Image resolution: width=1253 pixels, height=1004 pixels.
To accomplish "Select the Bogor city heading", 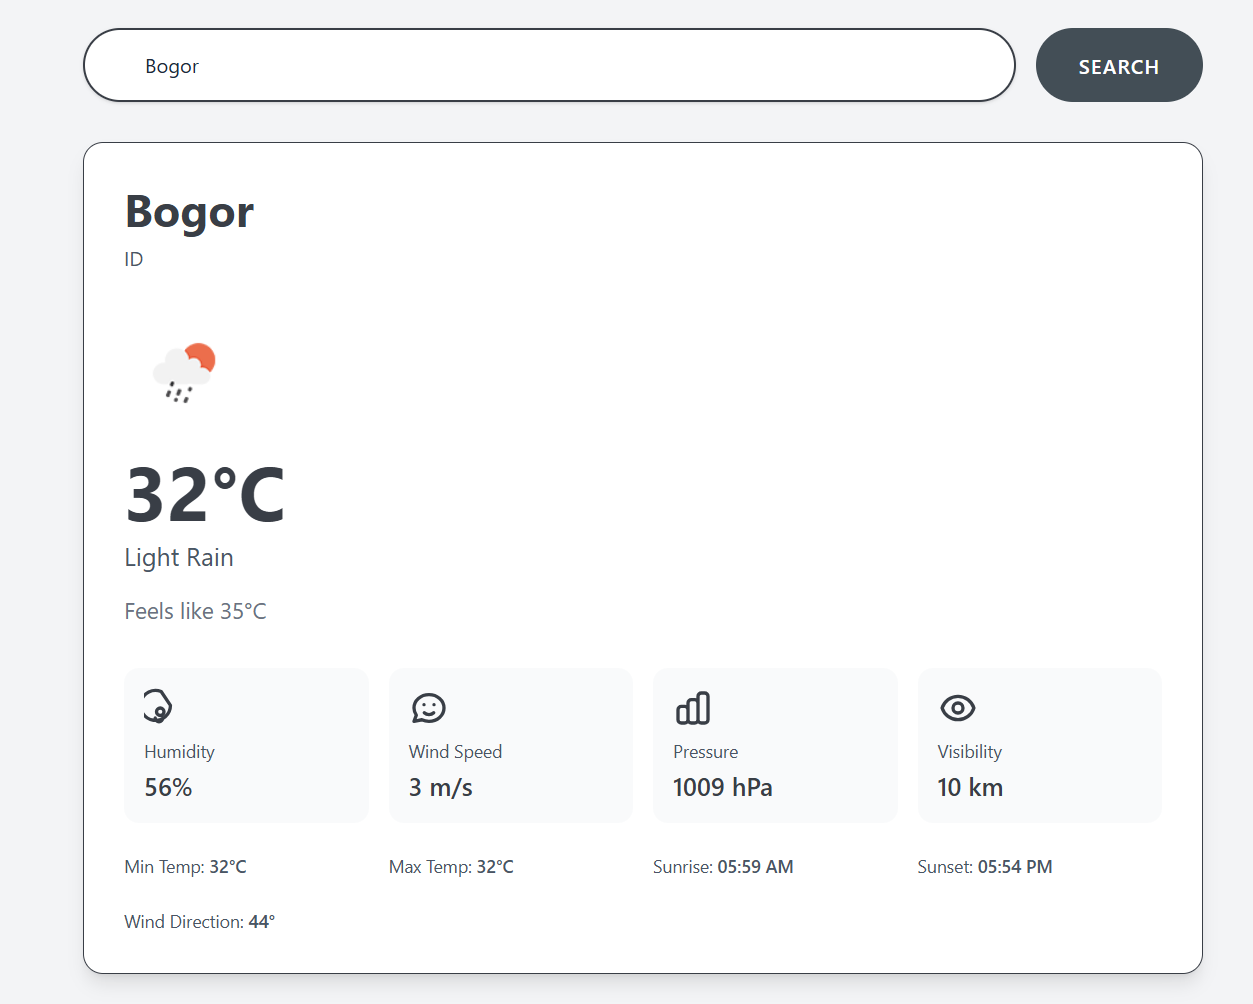I will (189, 212).
